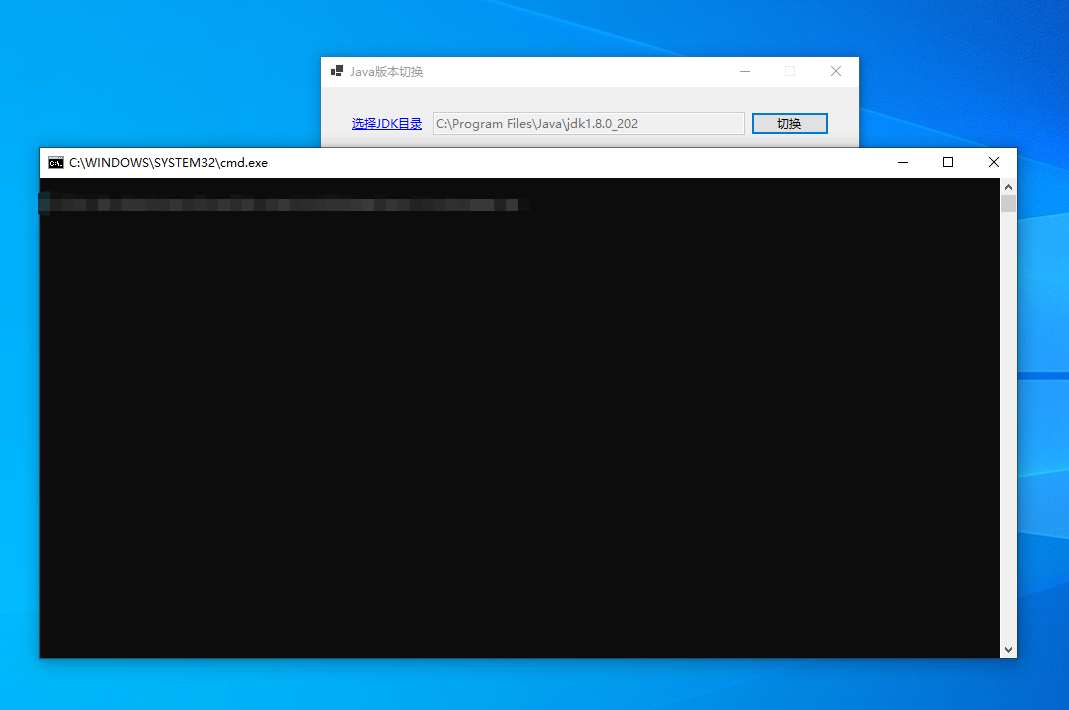Click the 选择JDK目录 link
1069x710 pixels.
click(x=387, y=123)
